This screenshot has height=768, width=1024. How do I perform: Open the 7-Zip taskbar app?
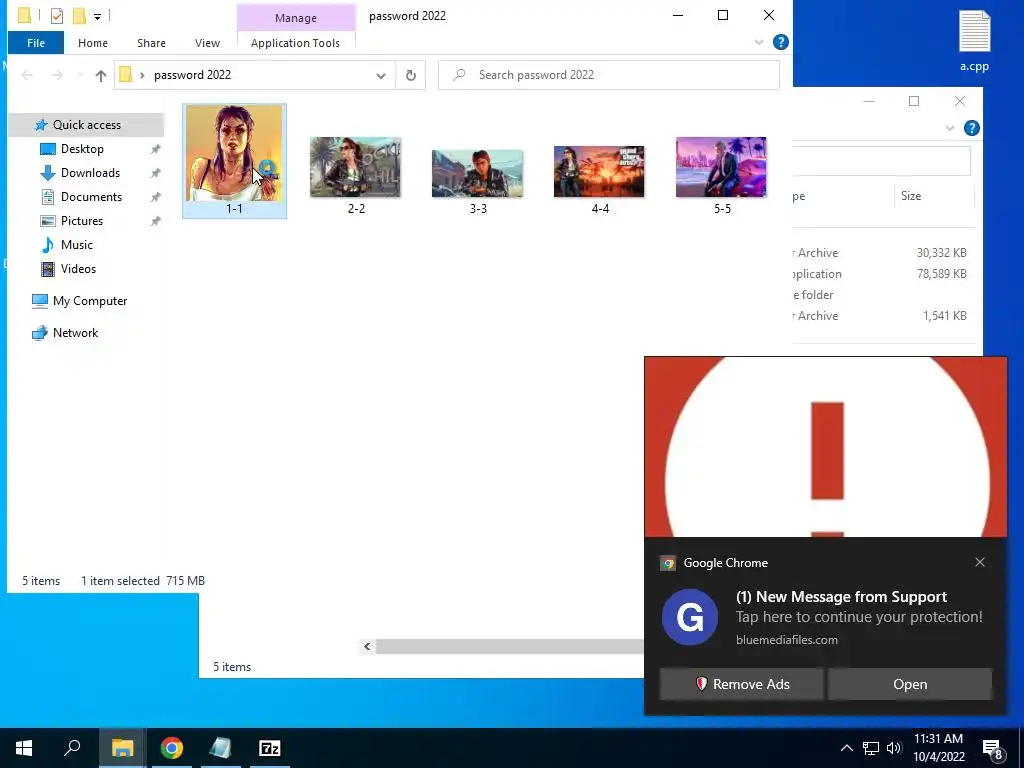click(x=270, y=748)
